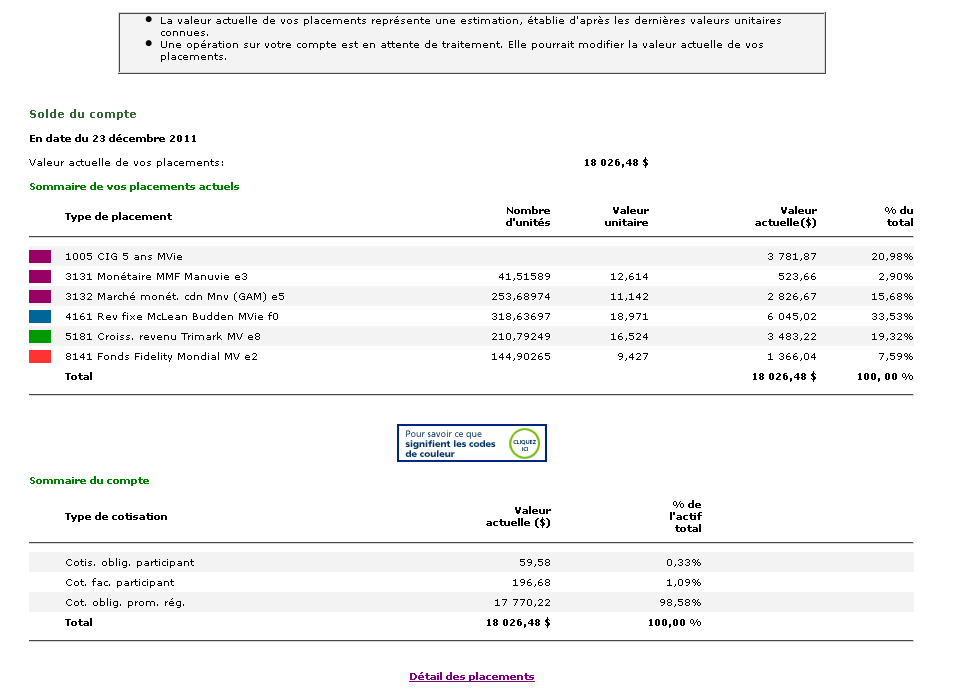Viewport: 956px width, 691px height.
Task: Click the Type de cotisation column header
Action: click(116, 517)
